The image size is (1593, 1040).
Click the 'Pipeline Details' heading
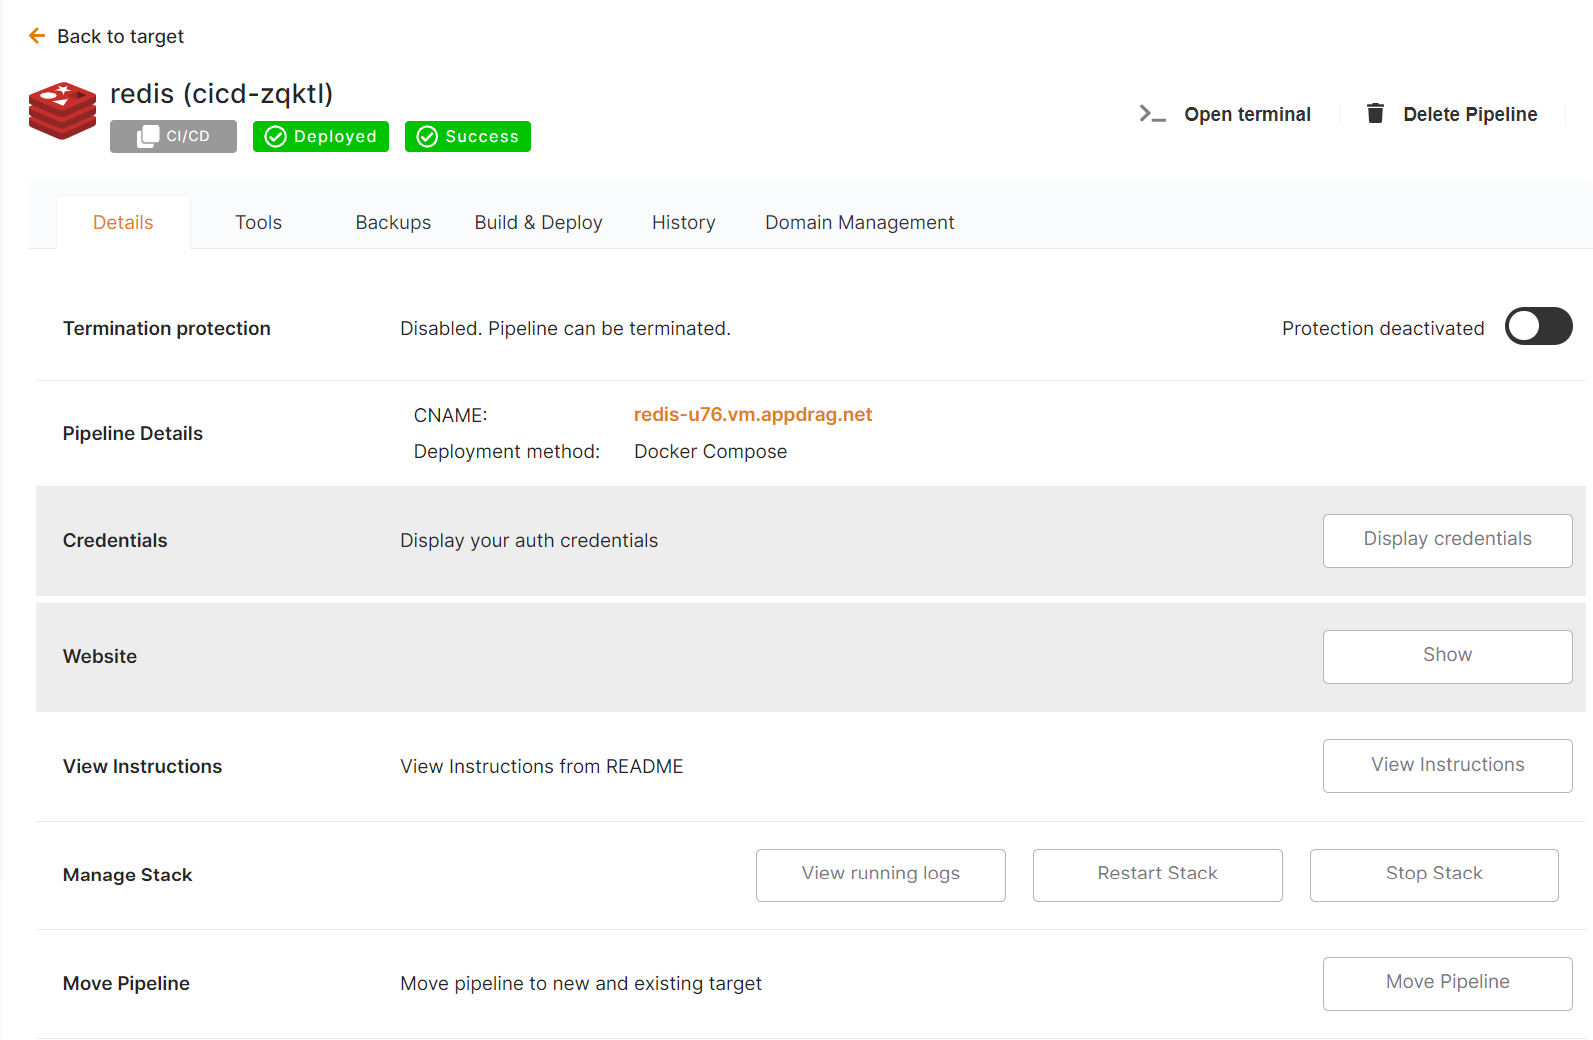[x=133, y=433]
